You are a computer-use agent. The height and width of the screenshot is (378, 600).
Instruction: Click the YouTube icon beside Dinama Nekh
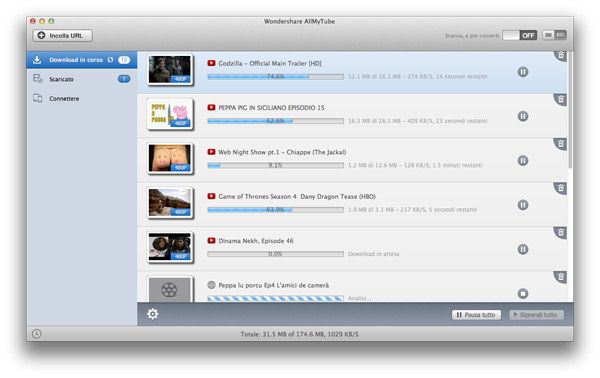[211, 241]
